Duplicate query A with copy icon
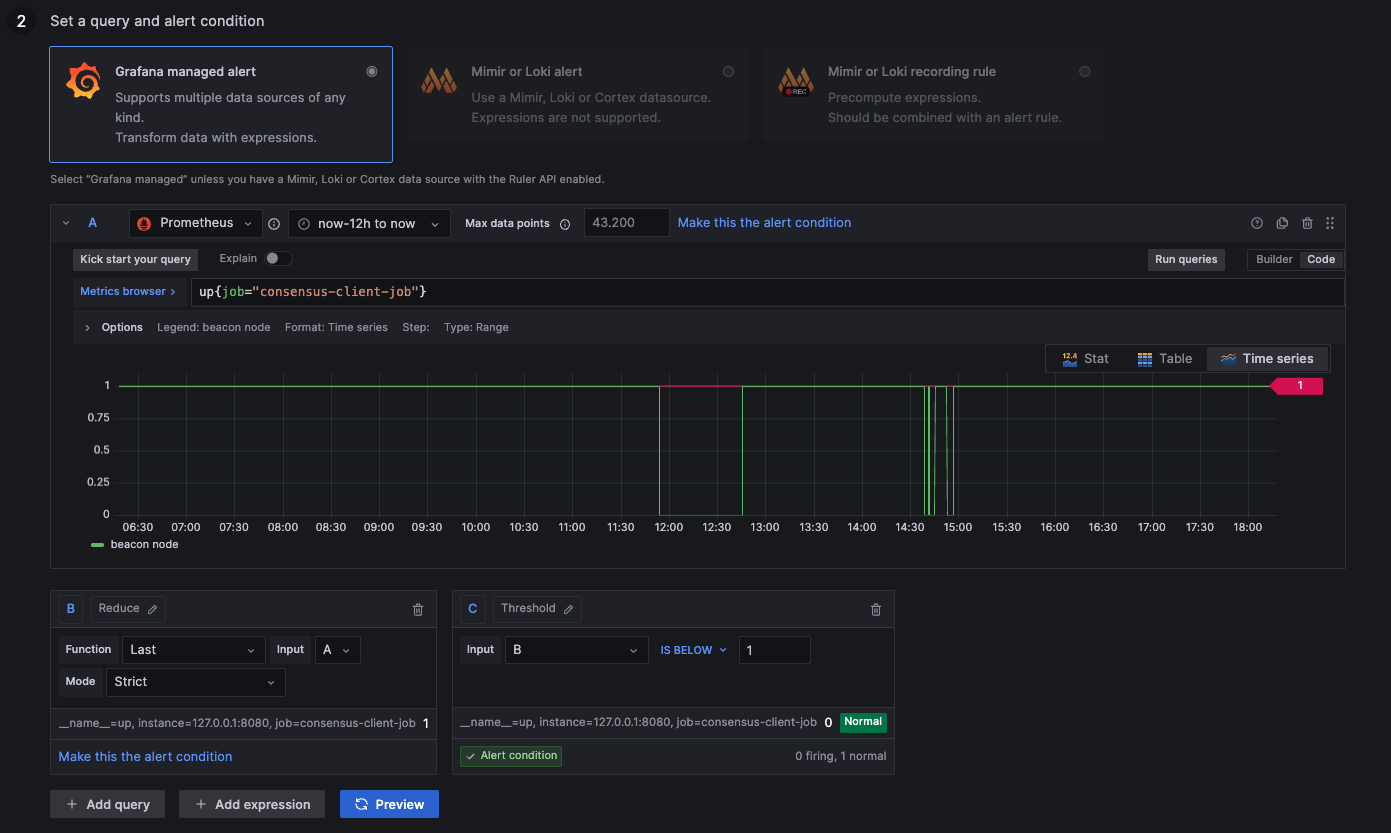The height and width of the screenshot is (833, 1391). tap(1283, 223)
